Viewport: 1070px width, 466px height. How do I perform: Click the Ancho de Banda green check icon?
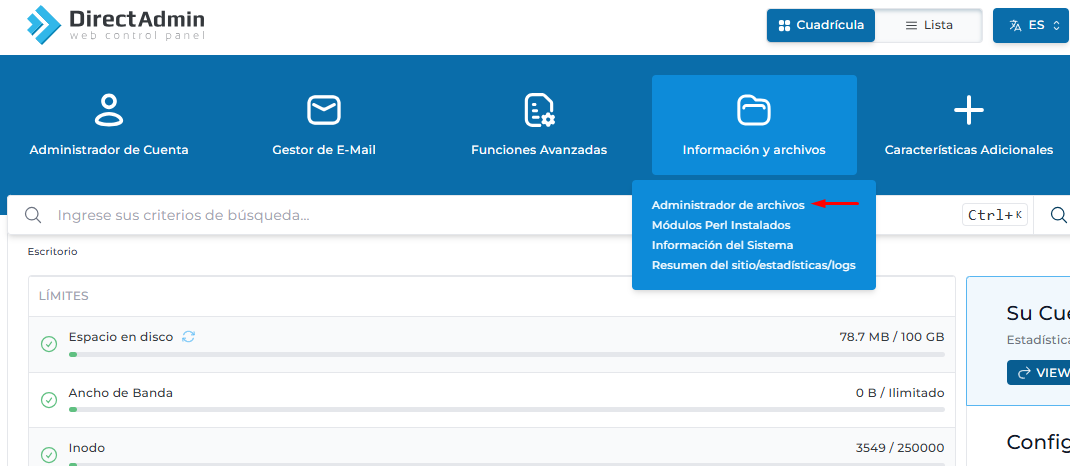click(48, 400)
